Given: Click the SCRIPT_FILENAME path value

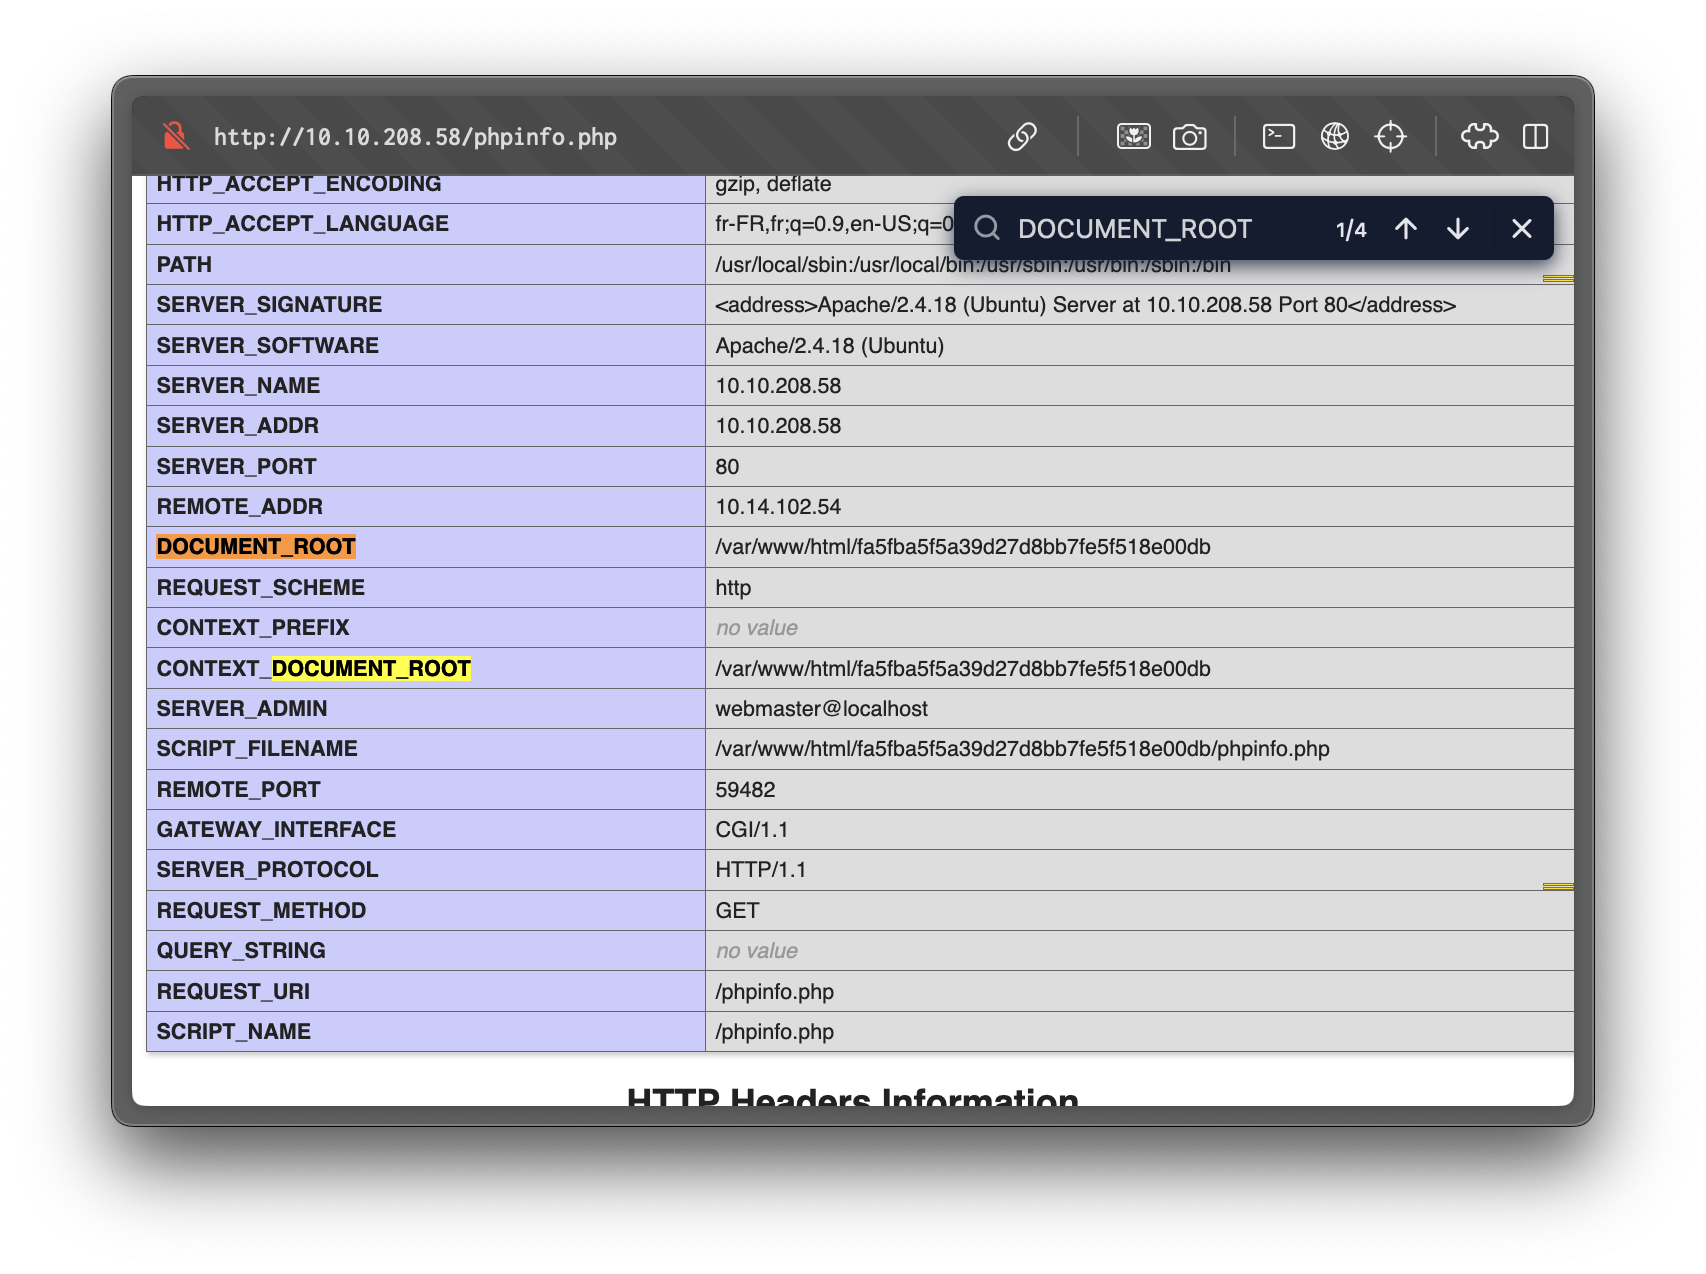Looking at the screenshot, I should pyautogui.click(x=1022, y=749).
